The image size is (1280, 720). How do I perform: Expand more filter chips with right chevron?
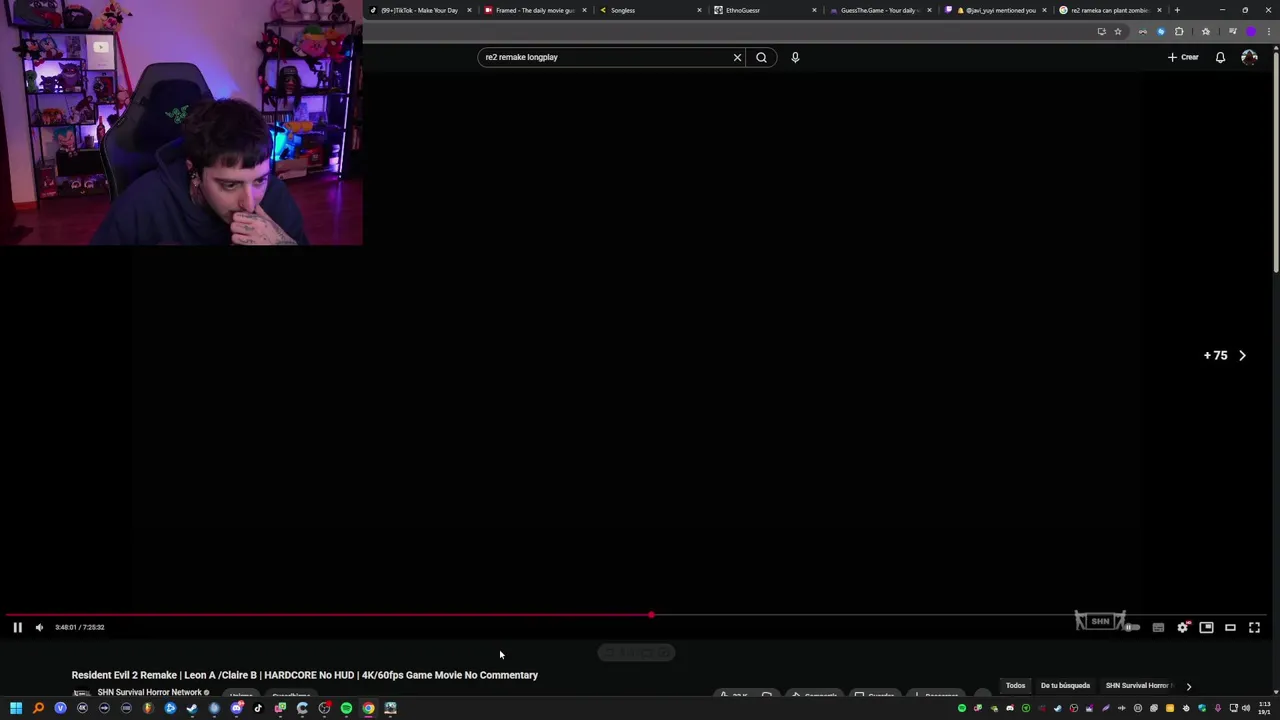coord(1188,686)
